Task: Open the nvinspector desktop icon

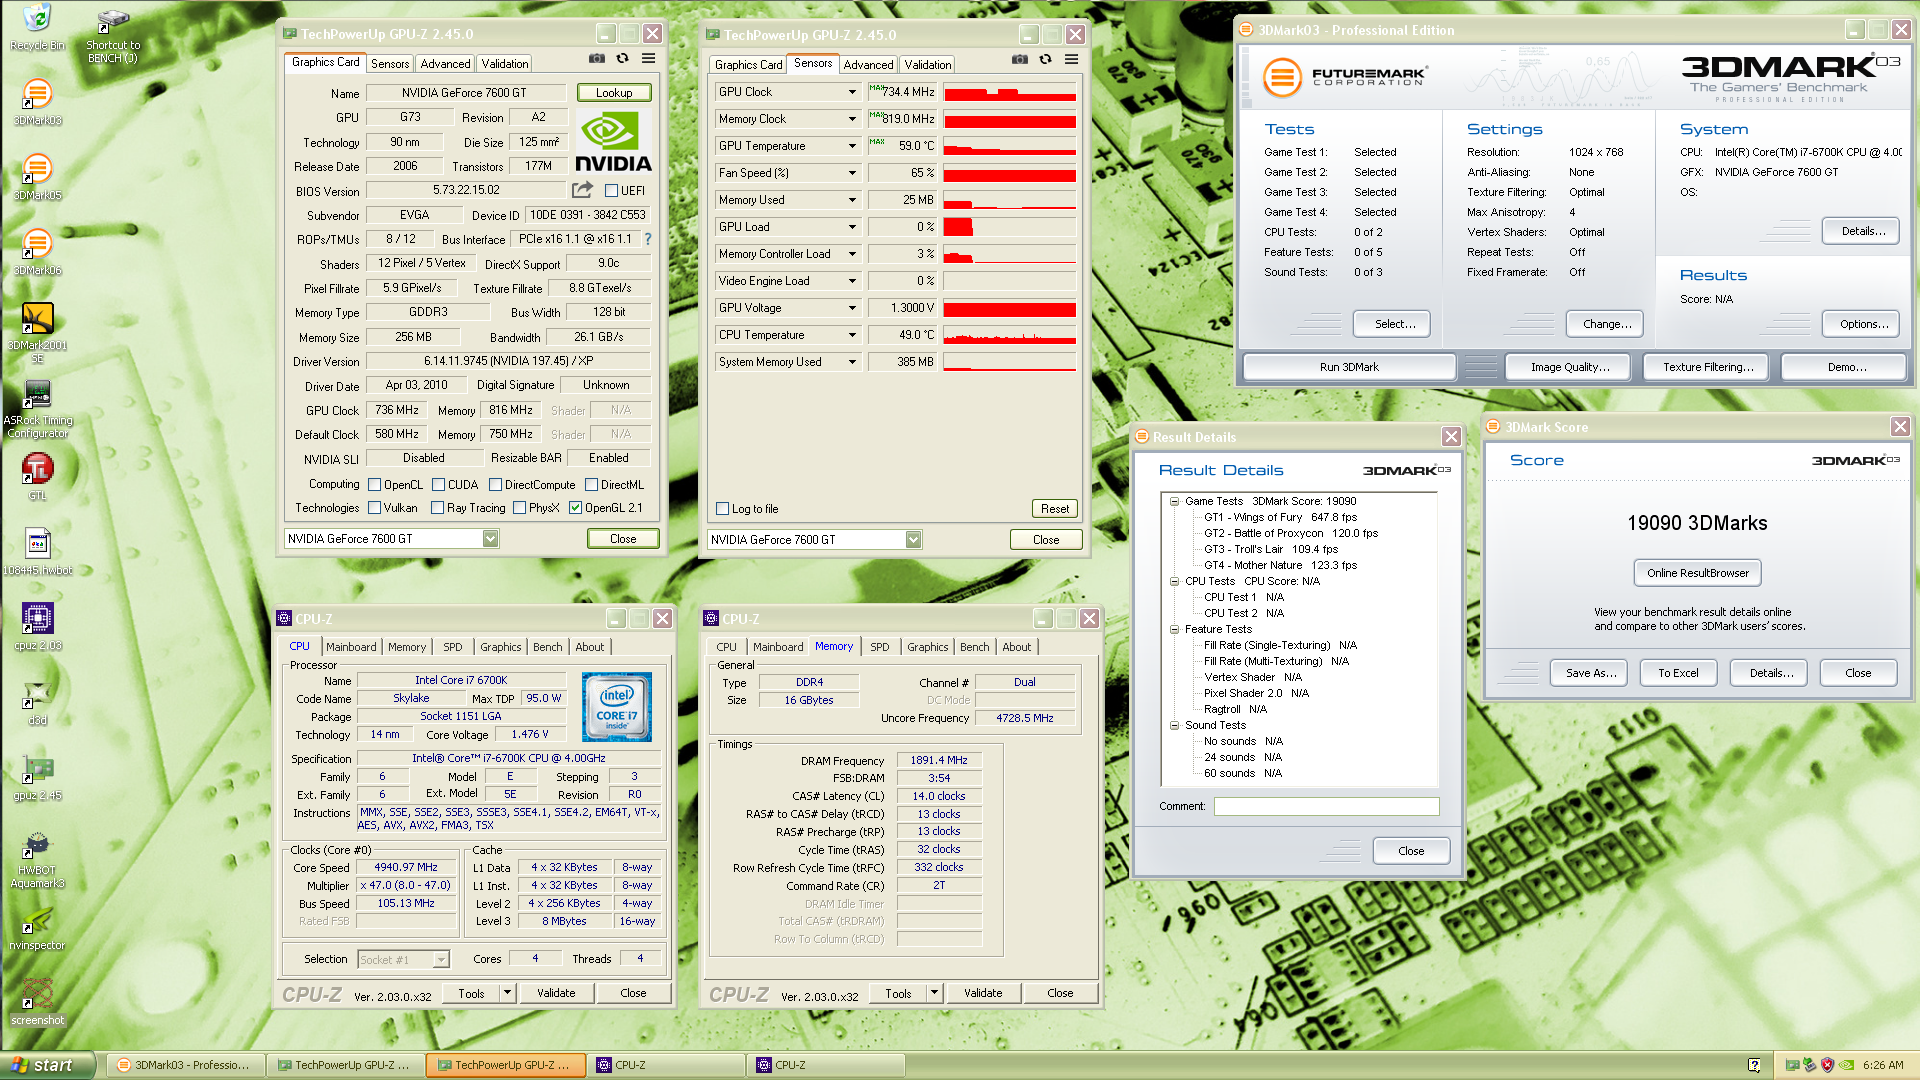Action: 37,927
